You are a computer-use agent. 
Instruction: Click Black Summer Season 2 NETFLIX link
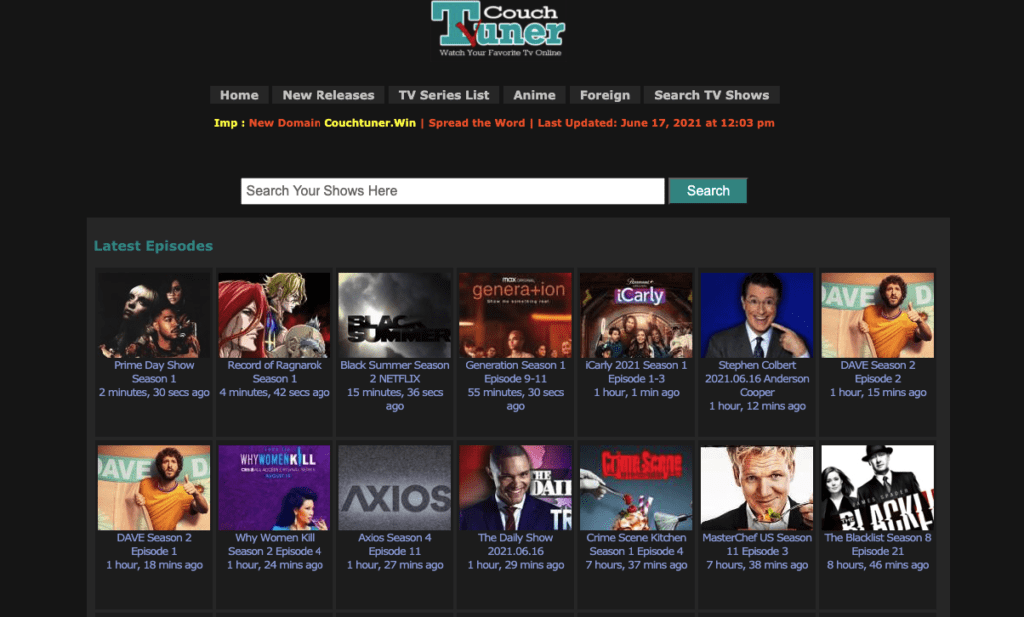click(x=394, y=372)
